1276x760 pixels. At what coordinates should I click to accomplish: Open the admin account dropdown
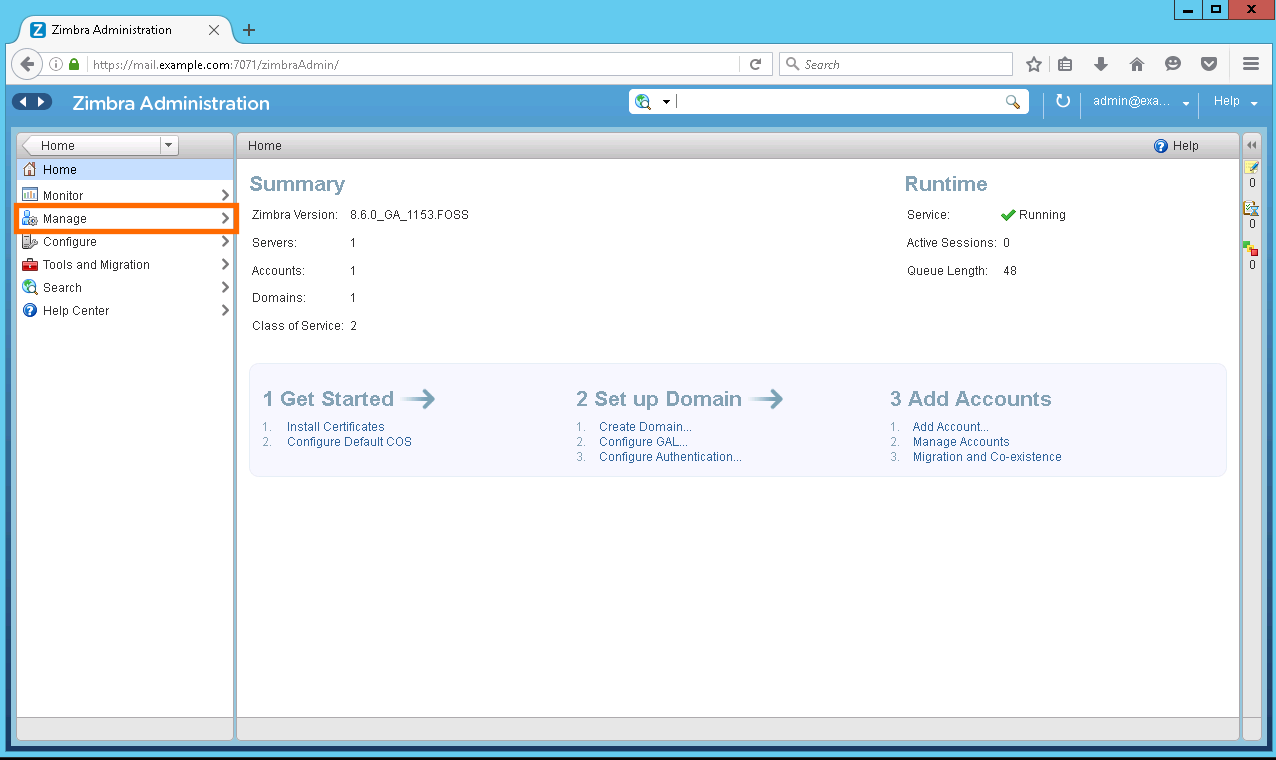pos(1142,102)
